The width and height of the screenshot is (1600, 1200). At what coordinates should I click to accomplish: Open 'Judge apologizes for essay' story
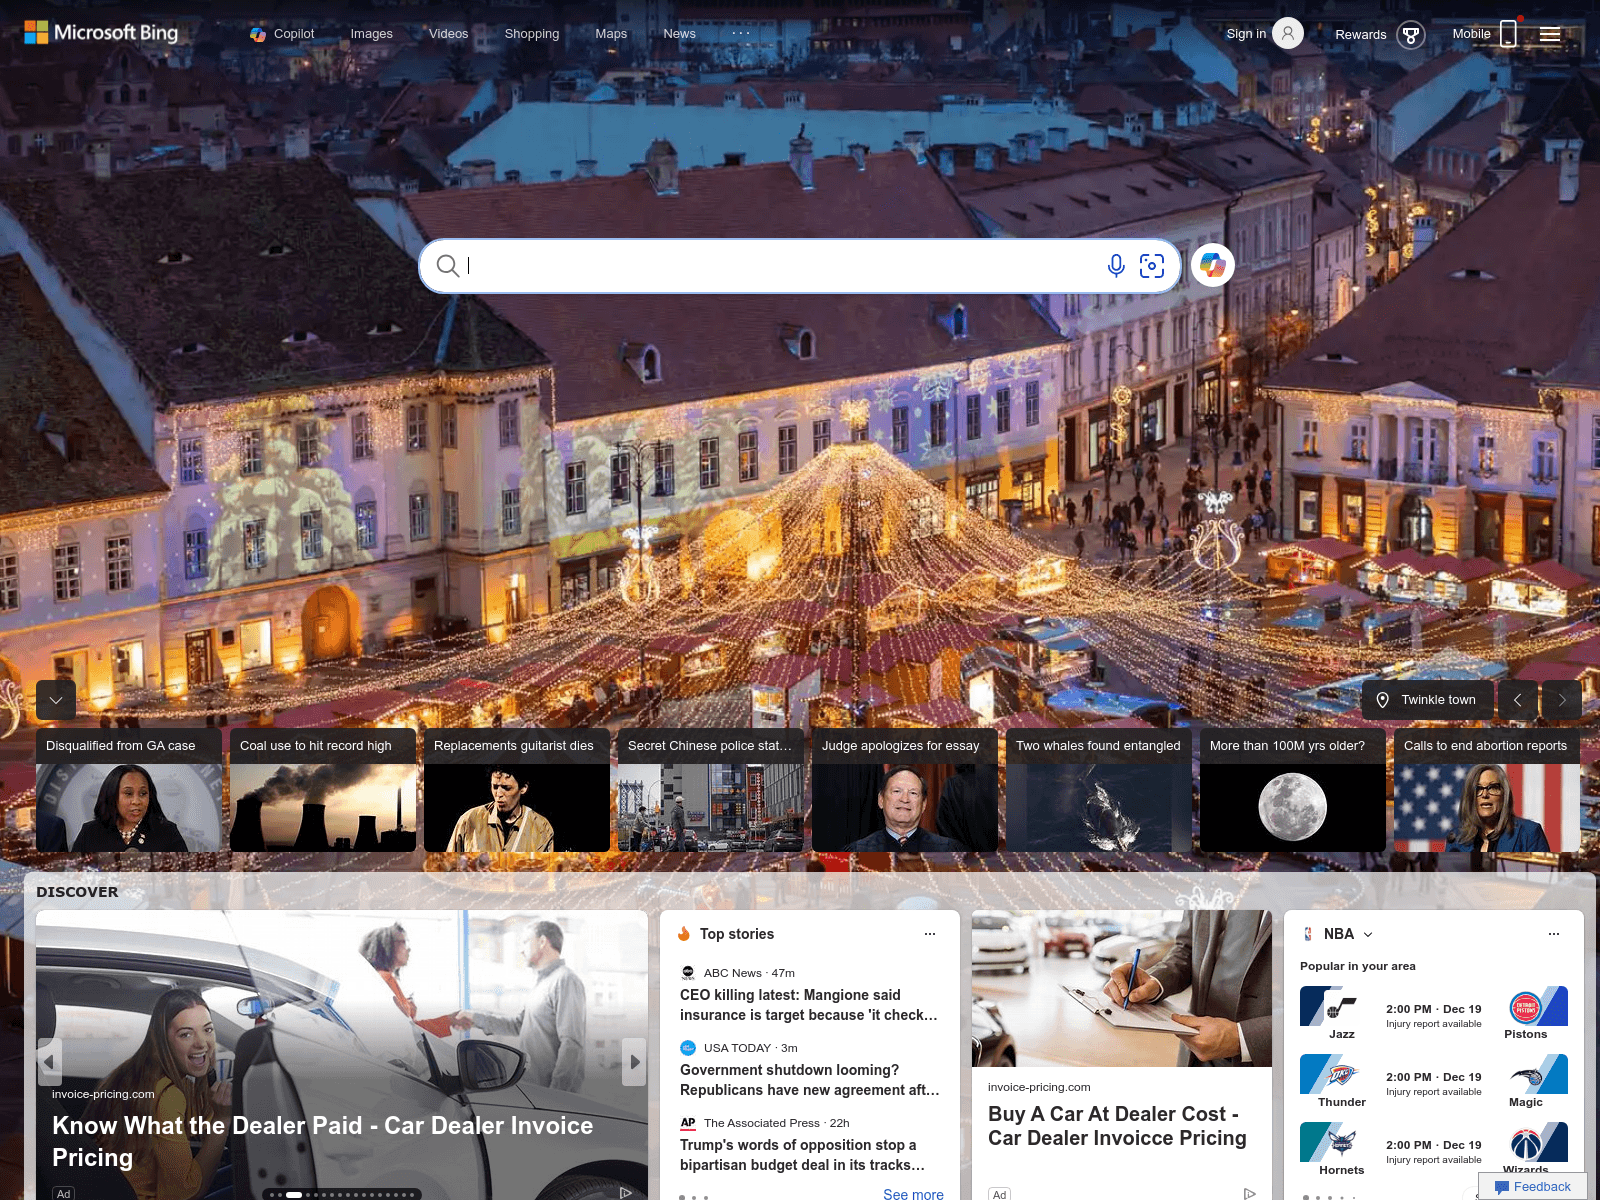905,790
